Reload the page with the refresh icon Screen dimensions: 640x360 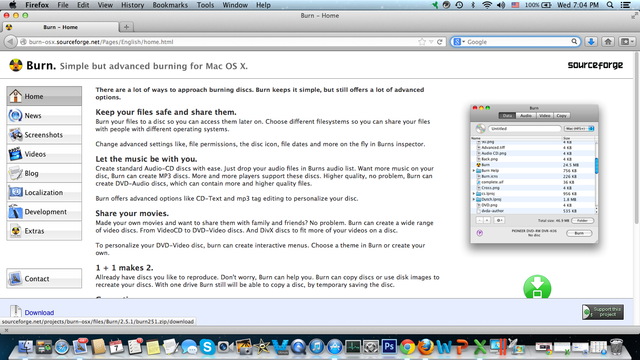pyautogui.click(x=440, y=42)
